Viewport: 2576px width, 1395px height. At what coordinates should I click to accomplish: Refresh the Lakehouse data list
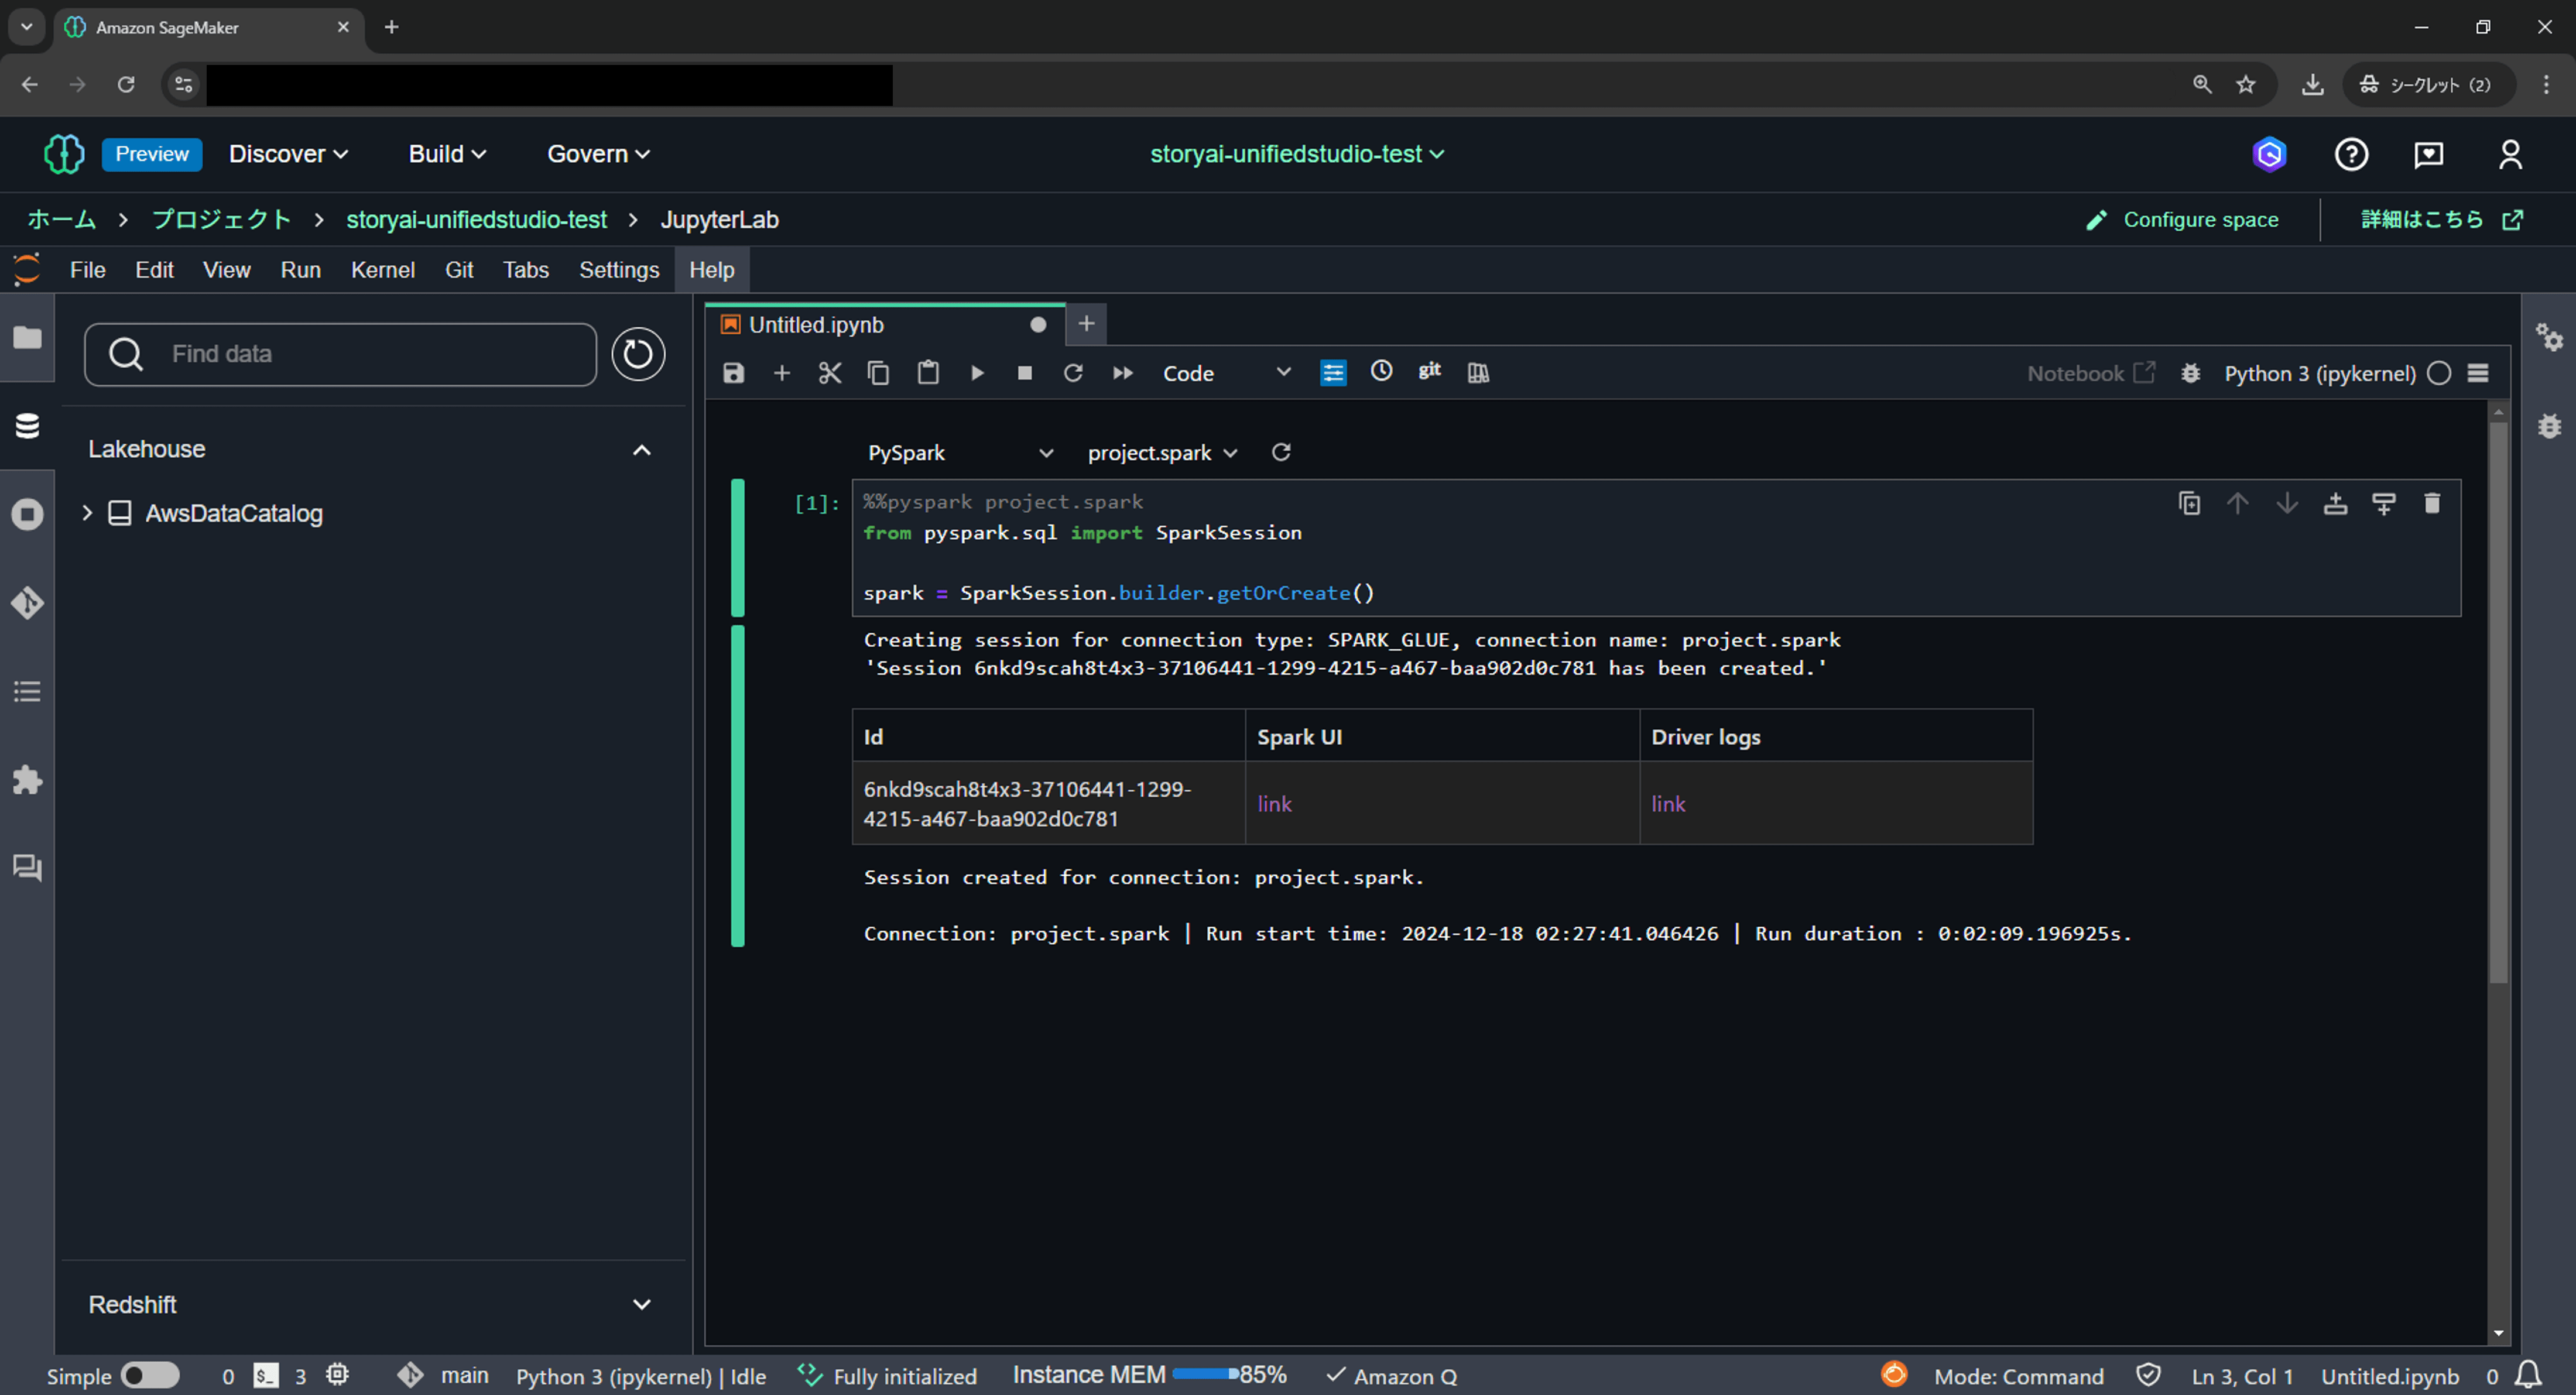point(638,354)
